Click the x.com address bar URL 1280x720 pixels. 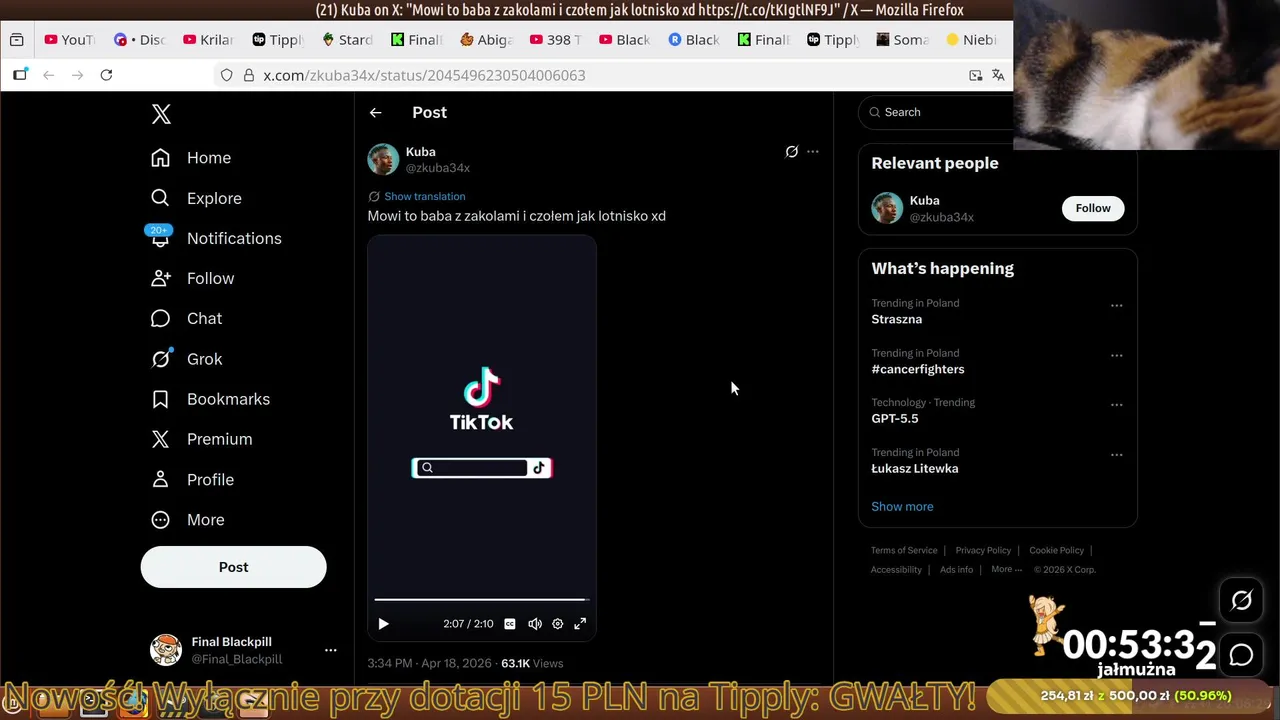[x=424, y=75]
